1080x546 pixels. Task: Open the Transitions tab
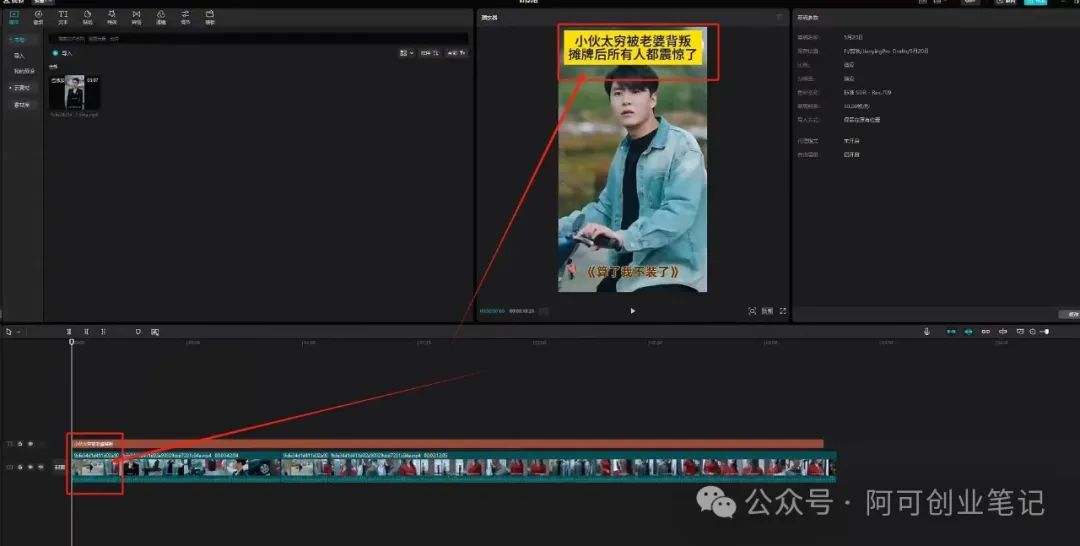(136, 17)
